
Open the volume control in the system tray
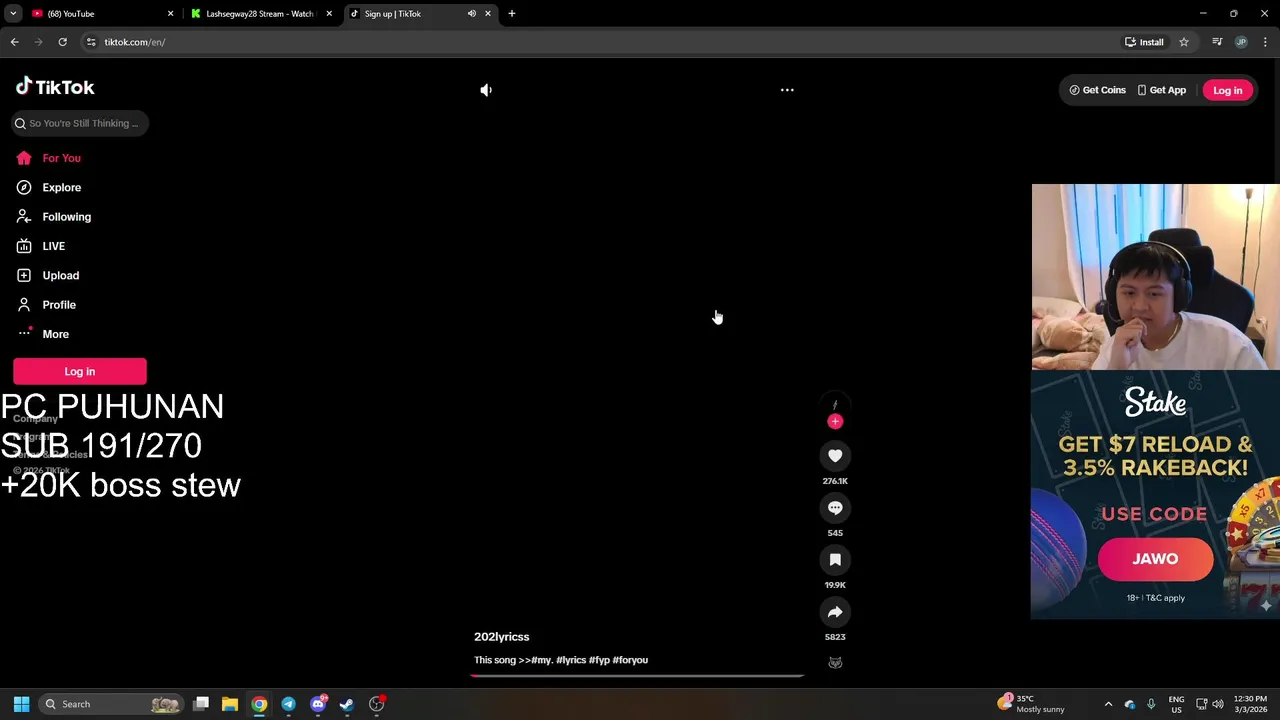pyautogui.click(x=1218, y=704)
